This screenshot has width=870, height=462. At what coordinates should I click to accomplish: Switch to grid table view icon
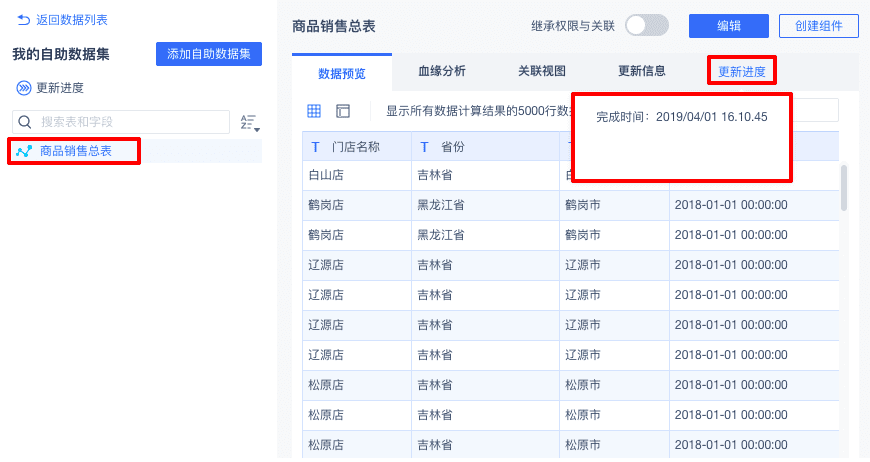click(314, 111)
